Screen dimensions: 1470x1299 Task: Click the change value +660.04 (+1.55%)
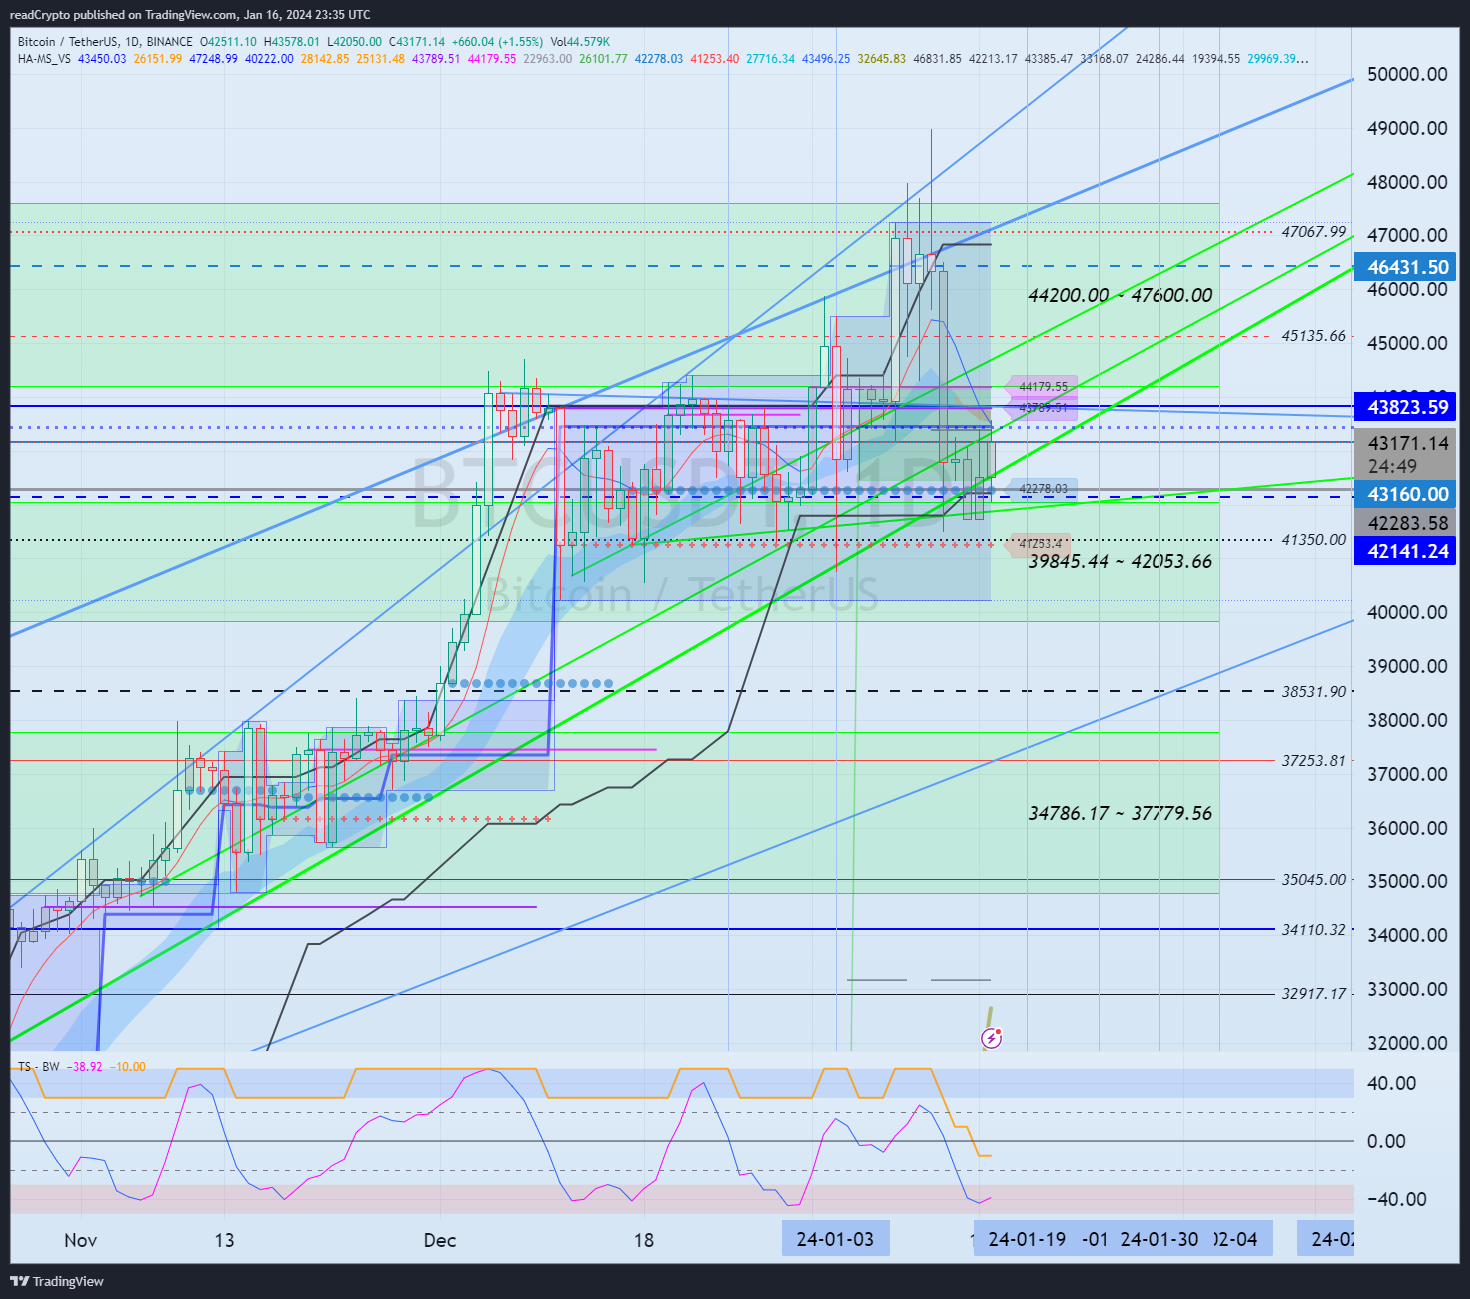pyautogui.click(x=497, y=42)
